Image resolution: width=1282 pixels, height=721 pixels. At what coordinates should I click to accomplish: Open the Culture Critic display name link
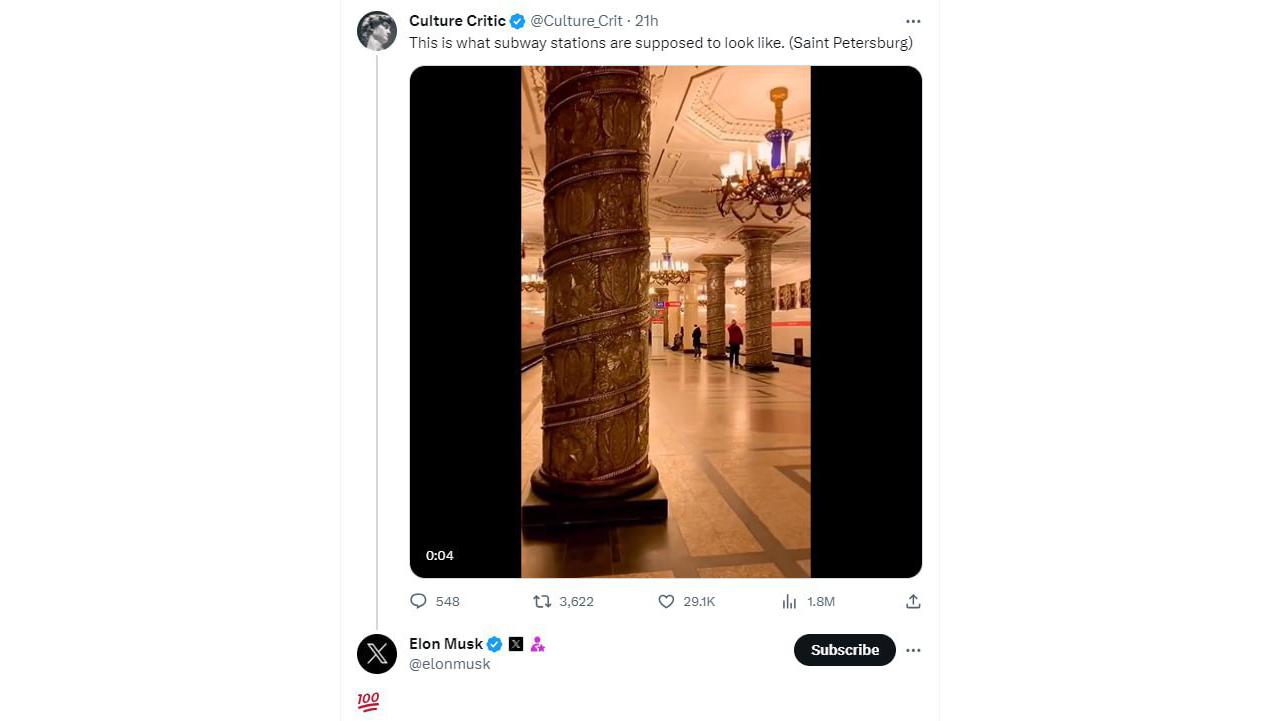pos(457,21)
